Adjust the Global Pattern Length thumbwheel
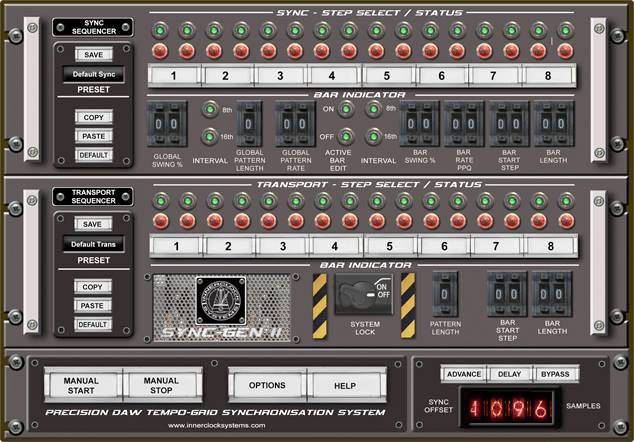The height and width of the screenshot is (442, 634). pos(249,124)
